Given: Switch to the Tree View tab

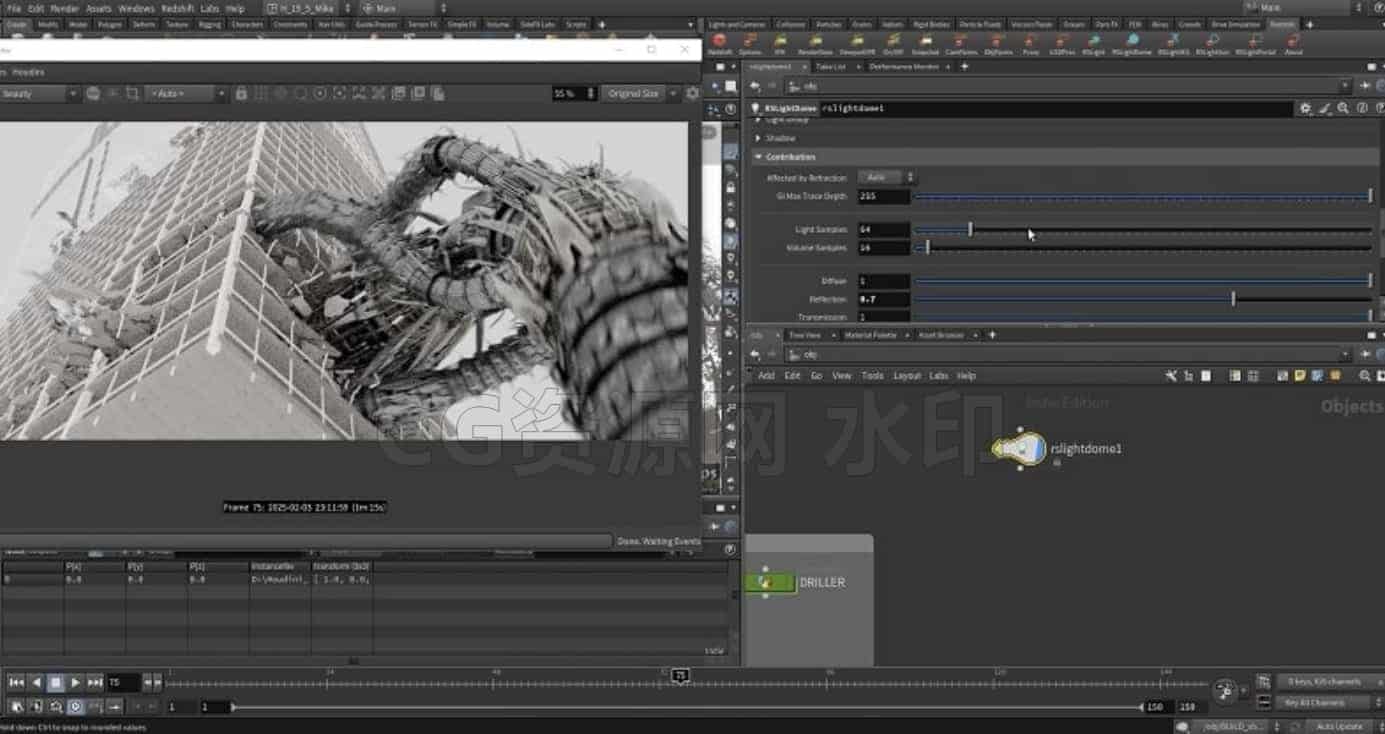Looking at the screenshot, I should [804, 335].
